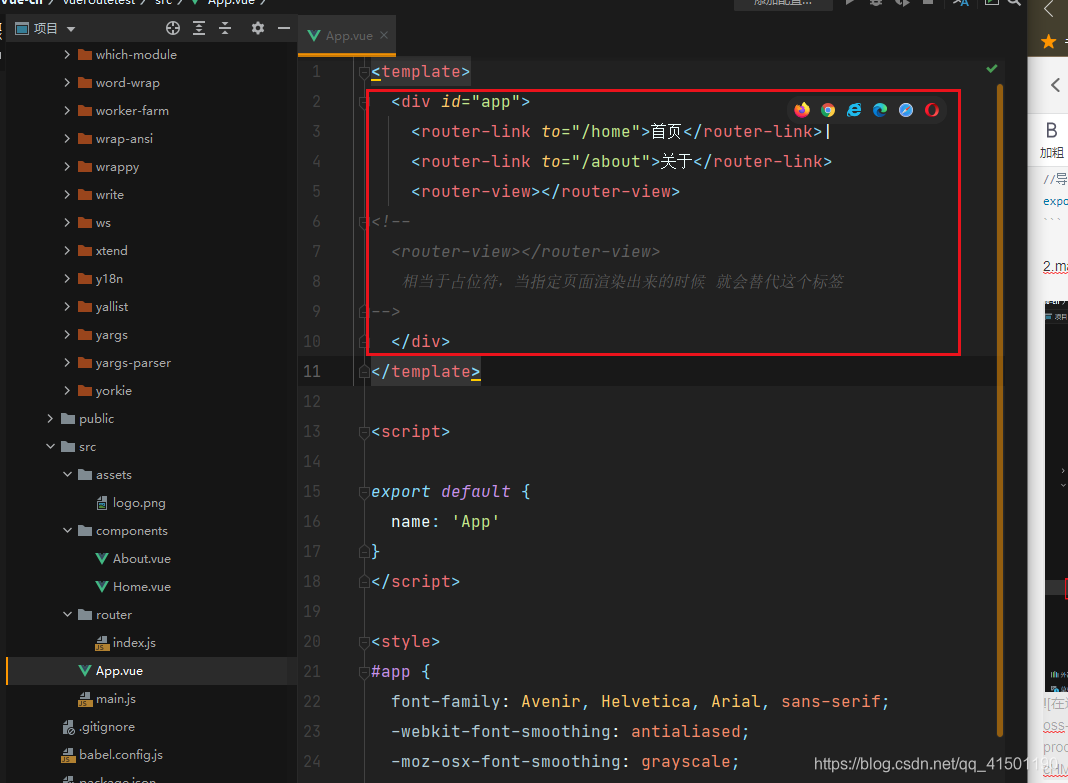This screenshot has height=783, width=1068.
Task: Click the expand all icon in project panel
Action: point(199,28)
